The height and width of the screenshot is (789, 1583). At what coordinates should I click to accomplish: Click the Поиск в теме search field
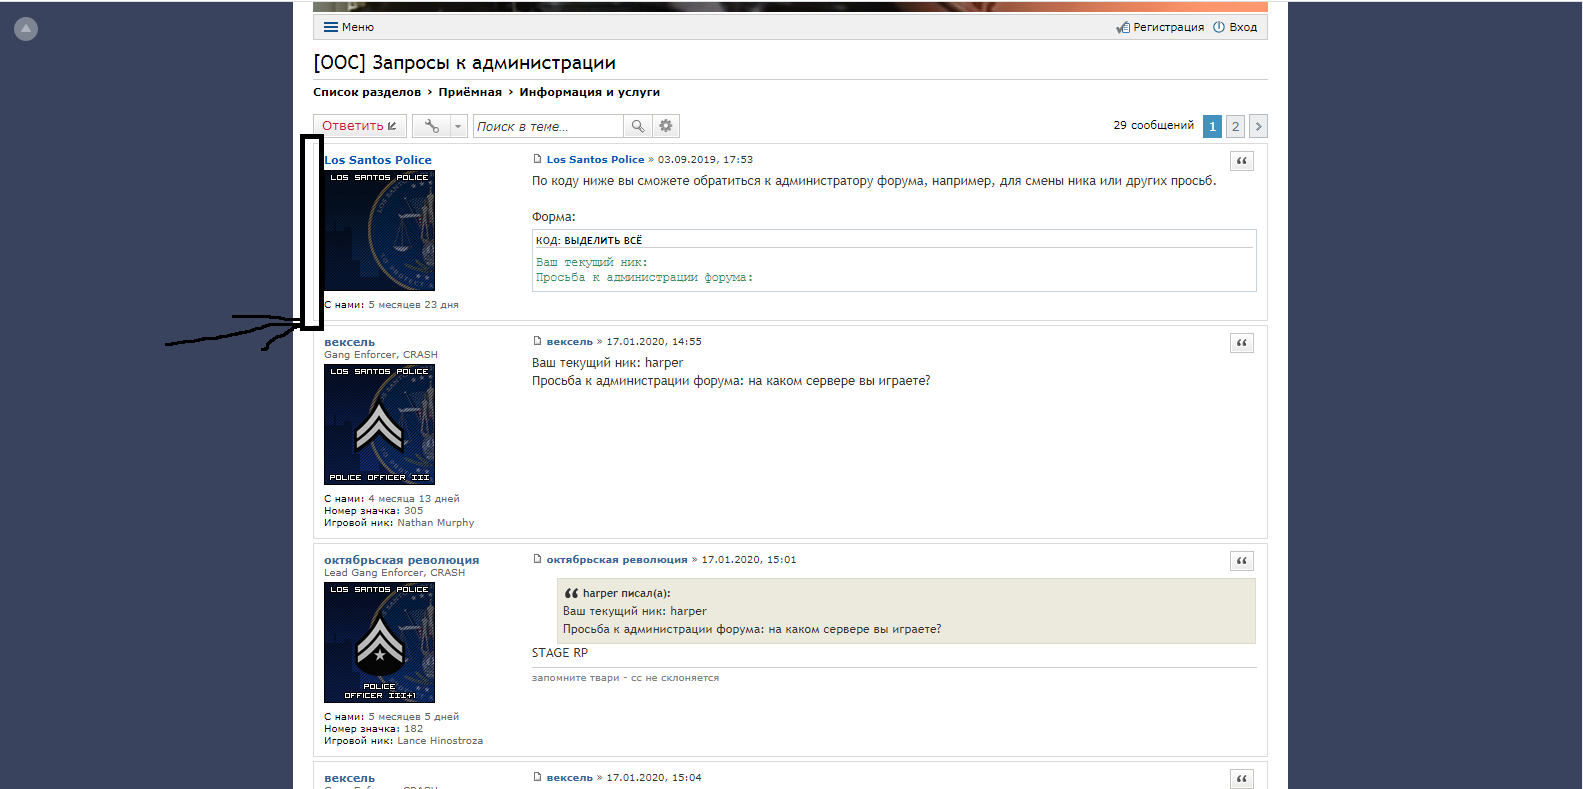point(547,126)
